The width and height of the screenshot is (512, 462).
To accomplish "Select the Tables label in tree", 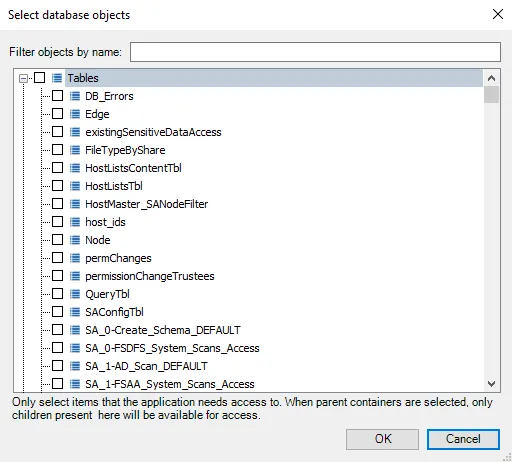I will tap(83, 78).
